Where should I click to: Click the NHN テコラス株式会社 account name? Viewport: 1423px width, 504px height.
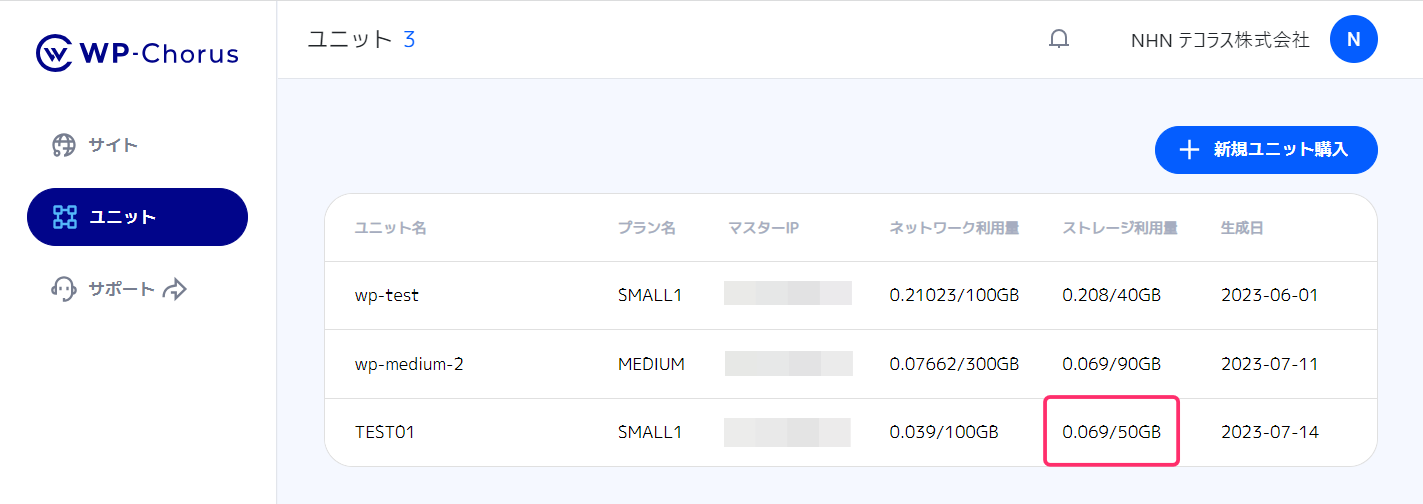click(1219, 40)
